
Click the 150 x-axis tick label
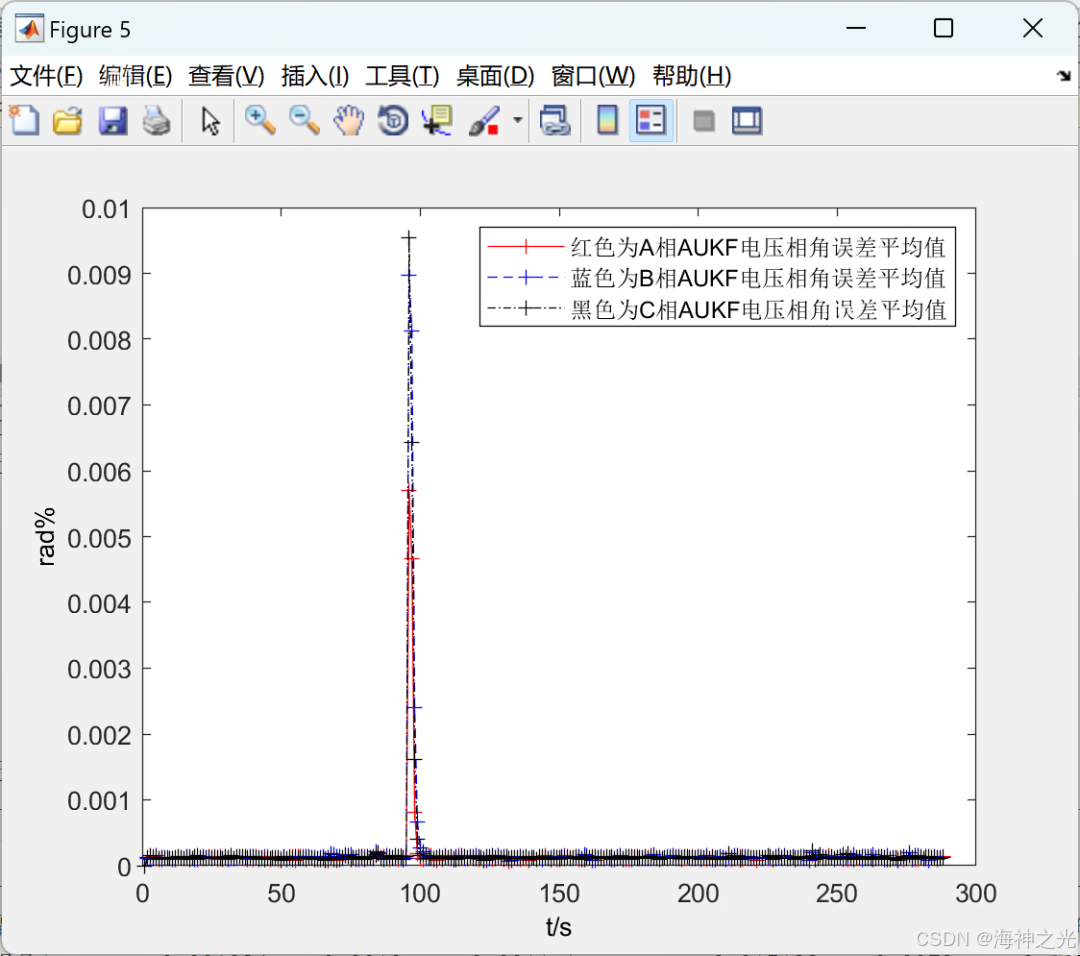click(x=559, y=893)
